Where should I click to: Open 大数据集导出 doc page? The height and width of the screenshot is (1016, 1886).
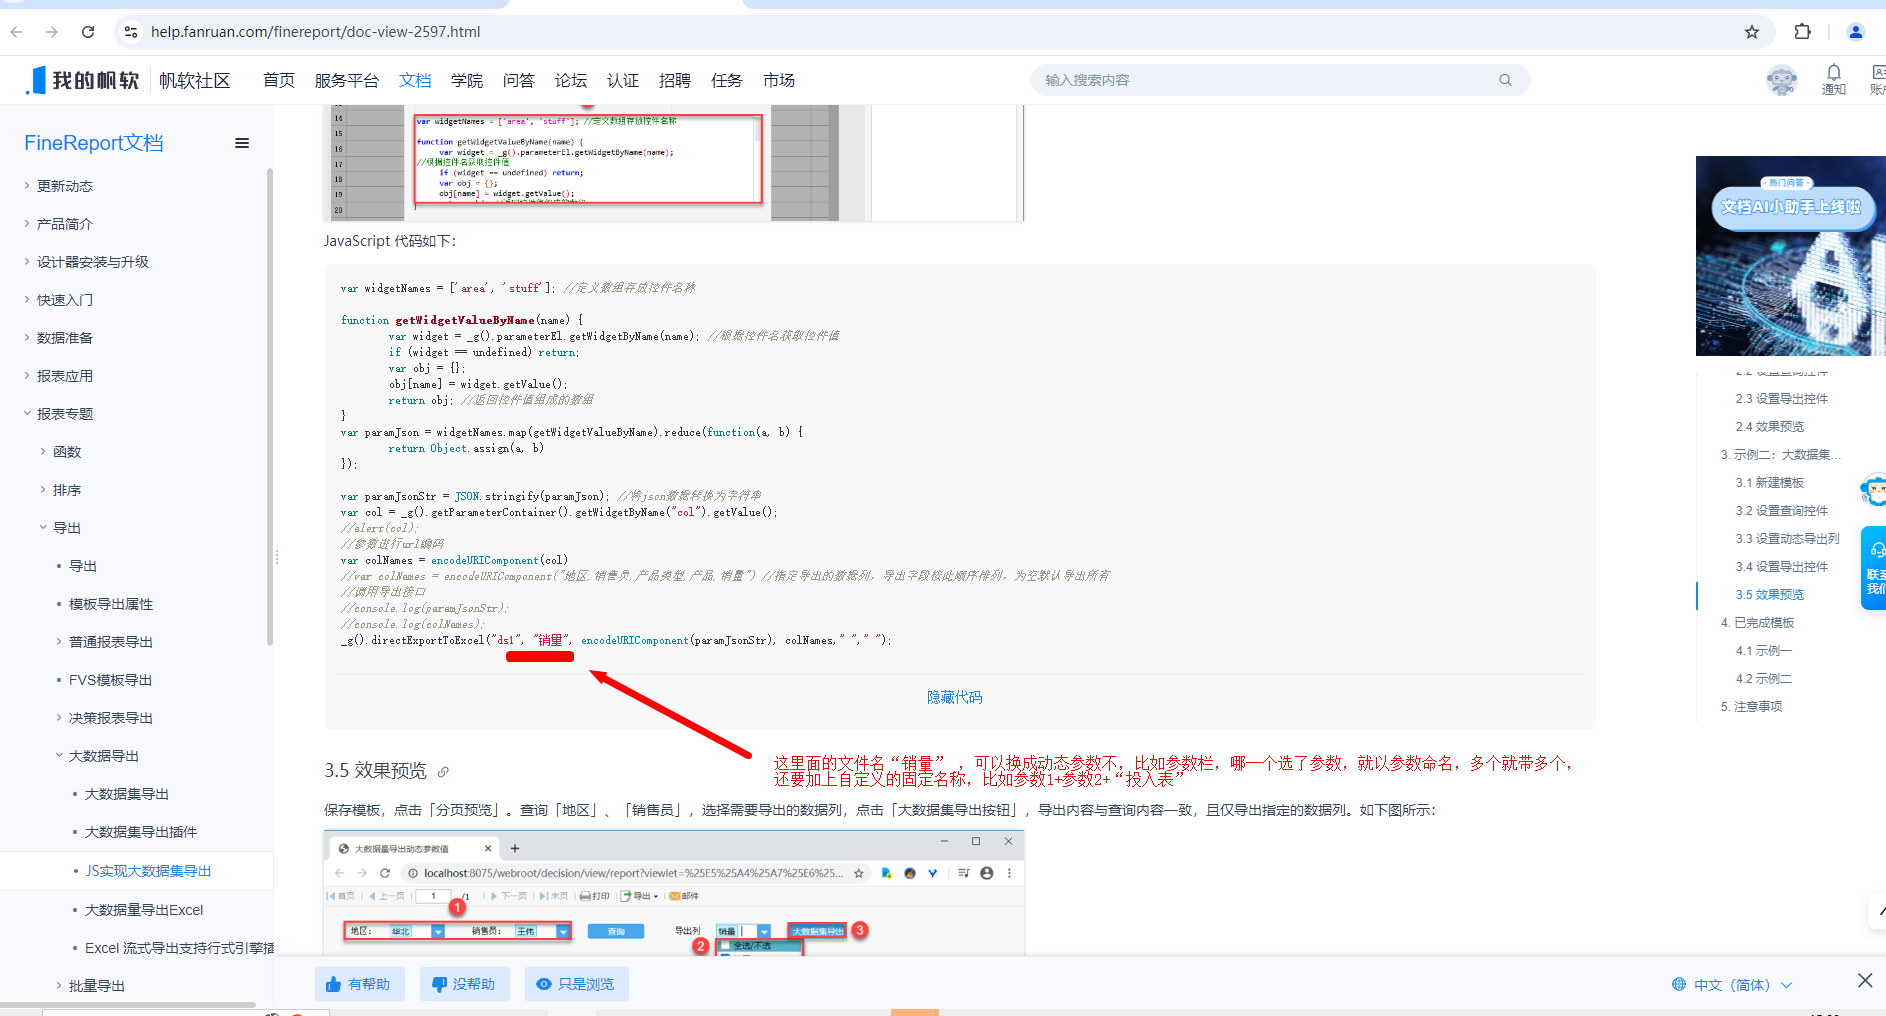click(127, 794)
